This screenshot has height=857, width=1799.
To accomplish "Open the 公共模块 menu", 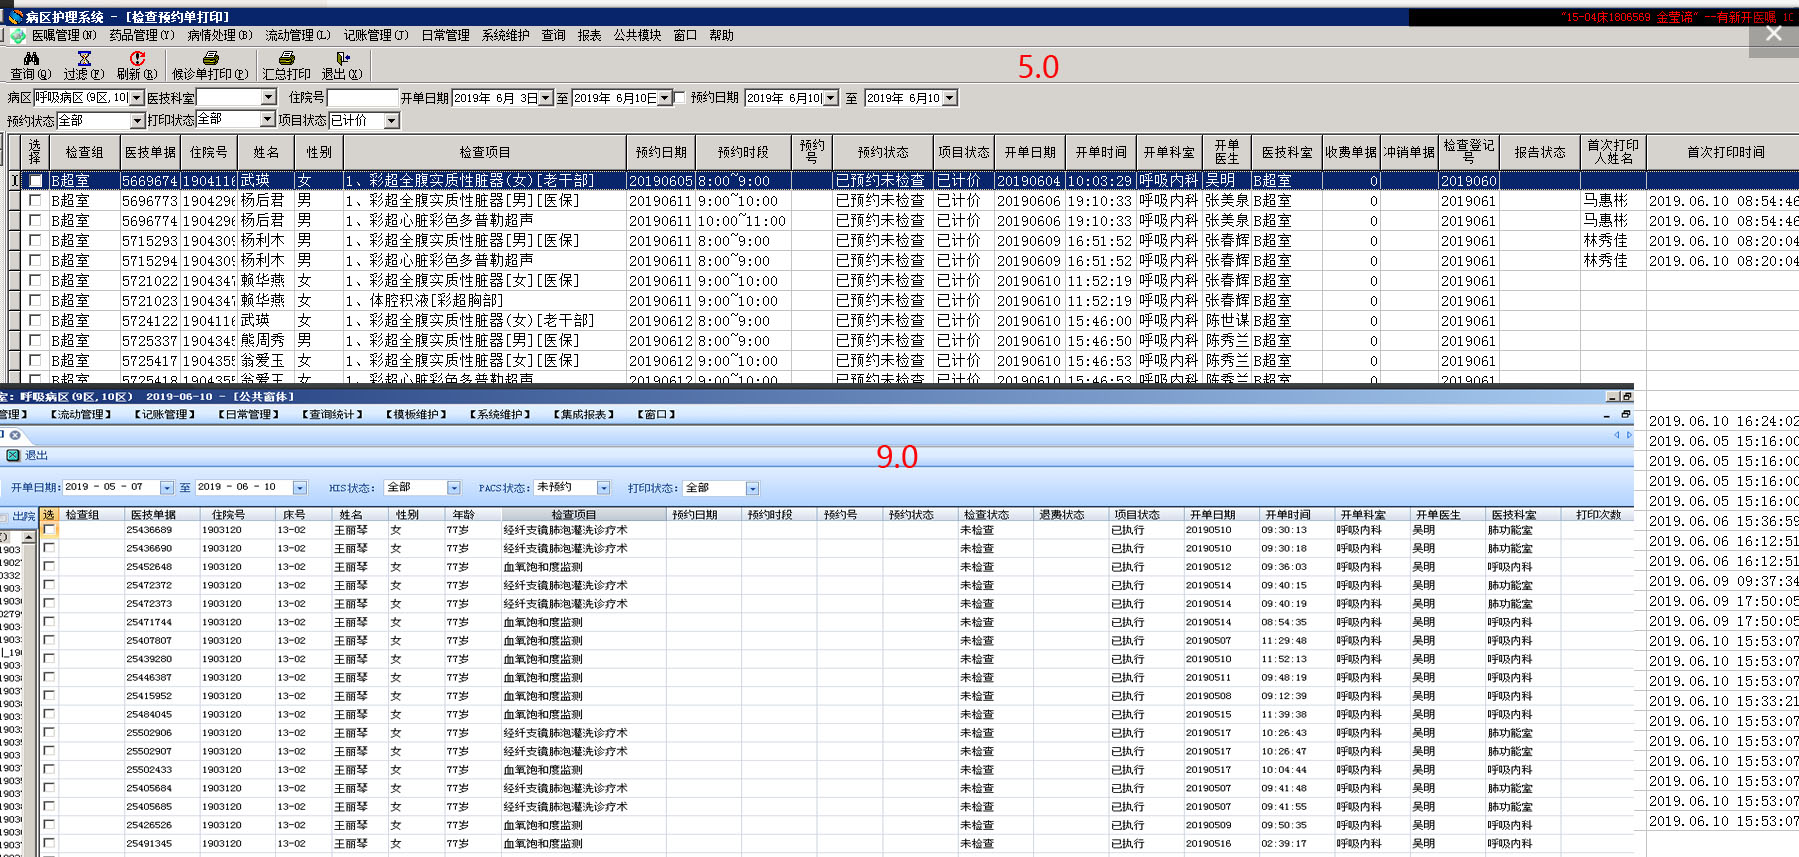I will (x=638, y=35).
